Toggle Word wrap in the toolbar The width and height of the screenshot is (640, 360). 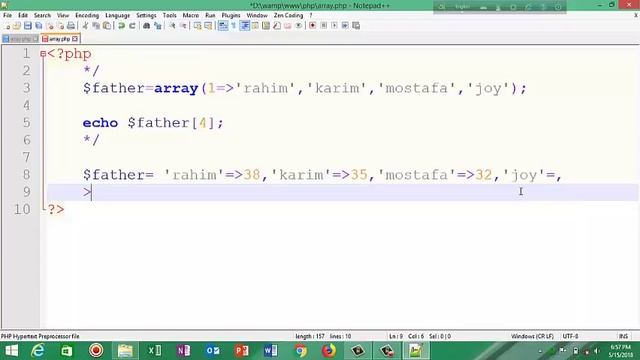222,26
